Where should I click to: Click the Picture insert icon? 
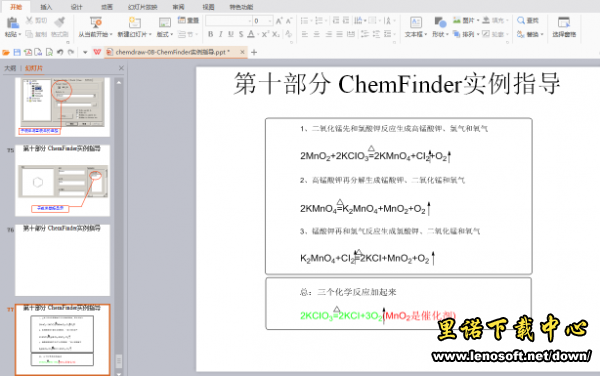click(x=457, y=20)
